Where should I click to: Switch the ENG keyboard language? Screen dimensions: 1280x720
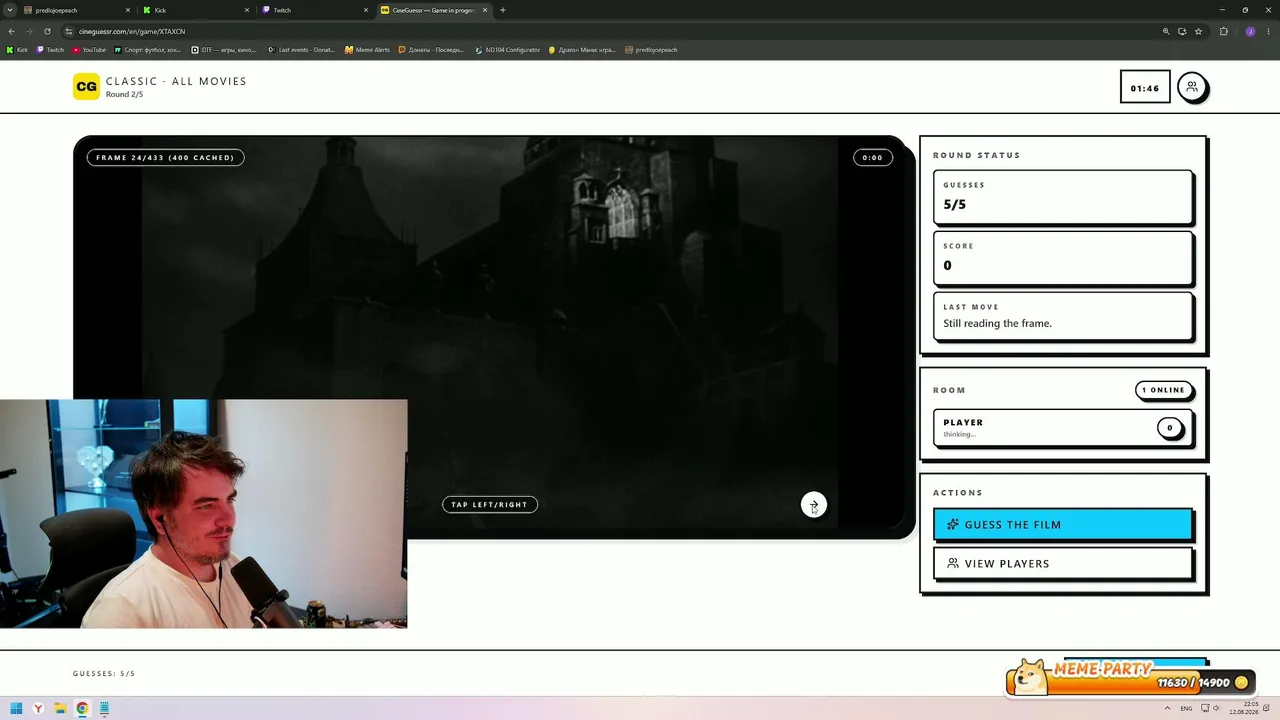click(x=1186, y=709)
